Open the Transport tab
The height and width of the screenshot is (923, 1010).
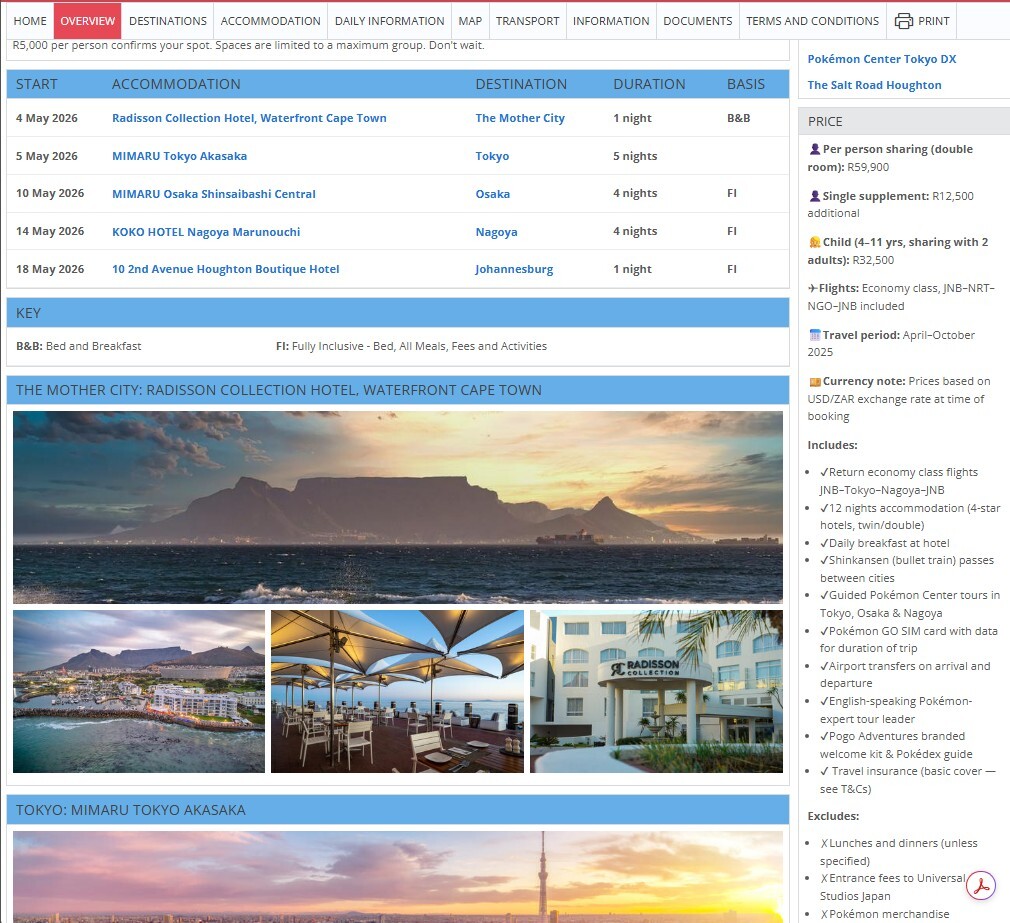(528, 21)
